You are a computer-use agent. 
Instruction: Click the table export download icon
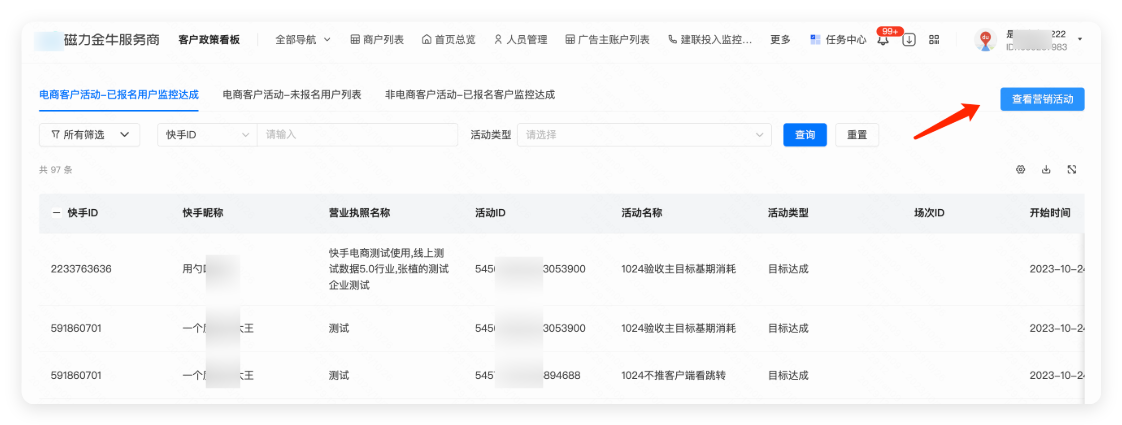click(1046, 170)
